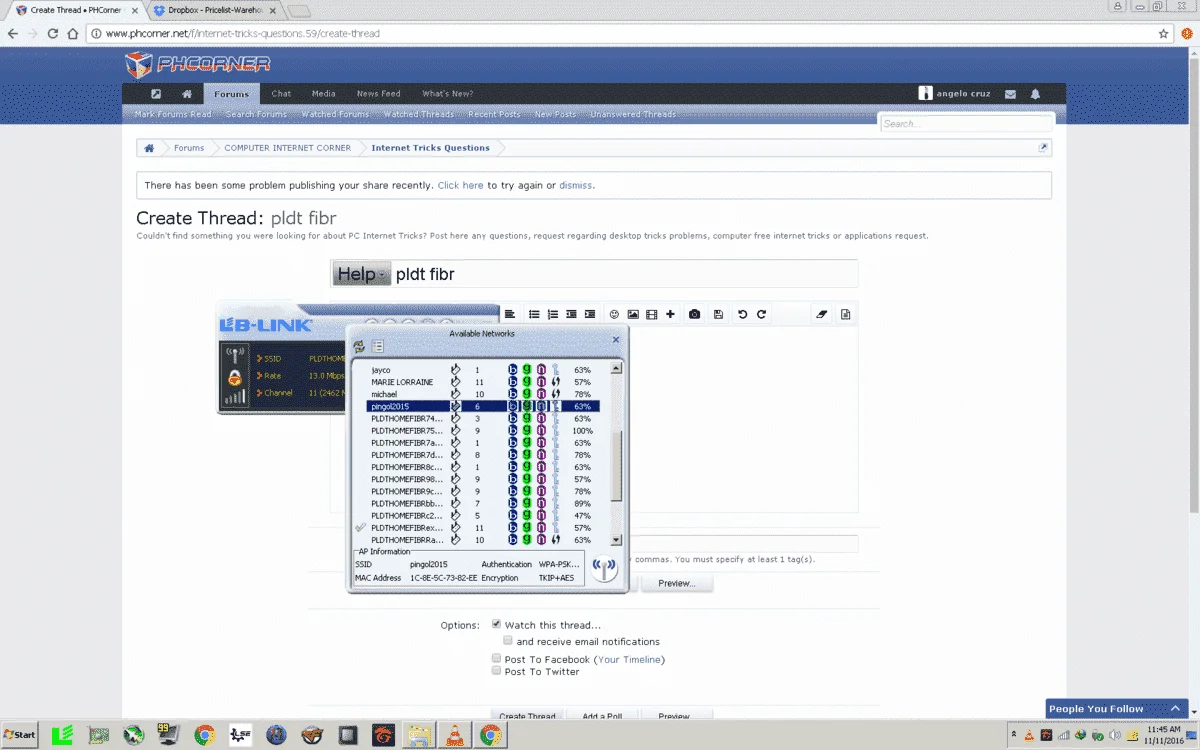Toggle Watch this thread checkbox
The image size is (1200, 750).
496,624
